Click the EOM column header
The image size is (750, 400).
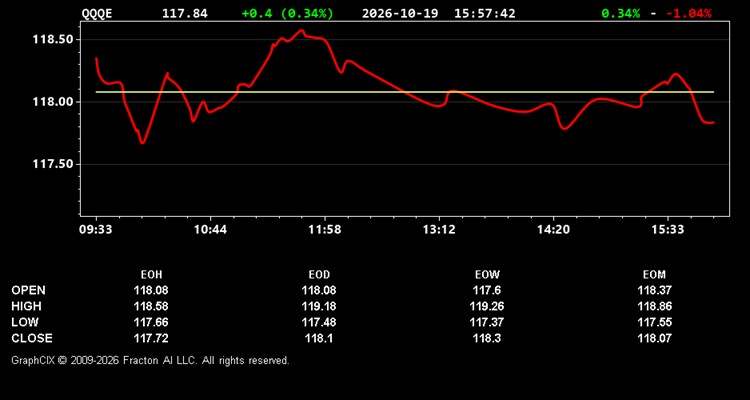point(654,275)
